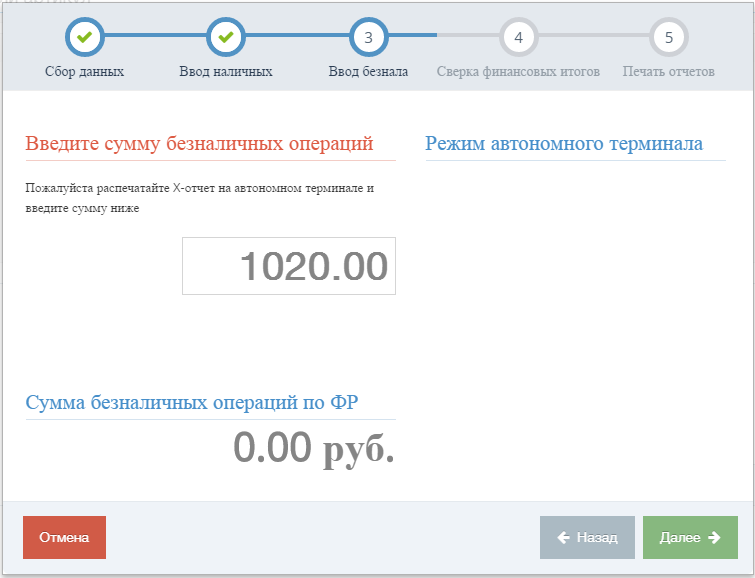The width and height of the screenshot is (755, 578).
Task: Click the Режим автономного терминала heading
Action: click(564, 144)
